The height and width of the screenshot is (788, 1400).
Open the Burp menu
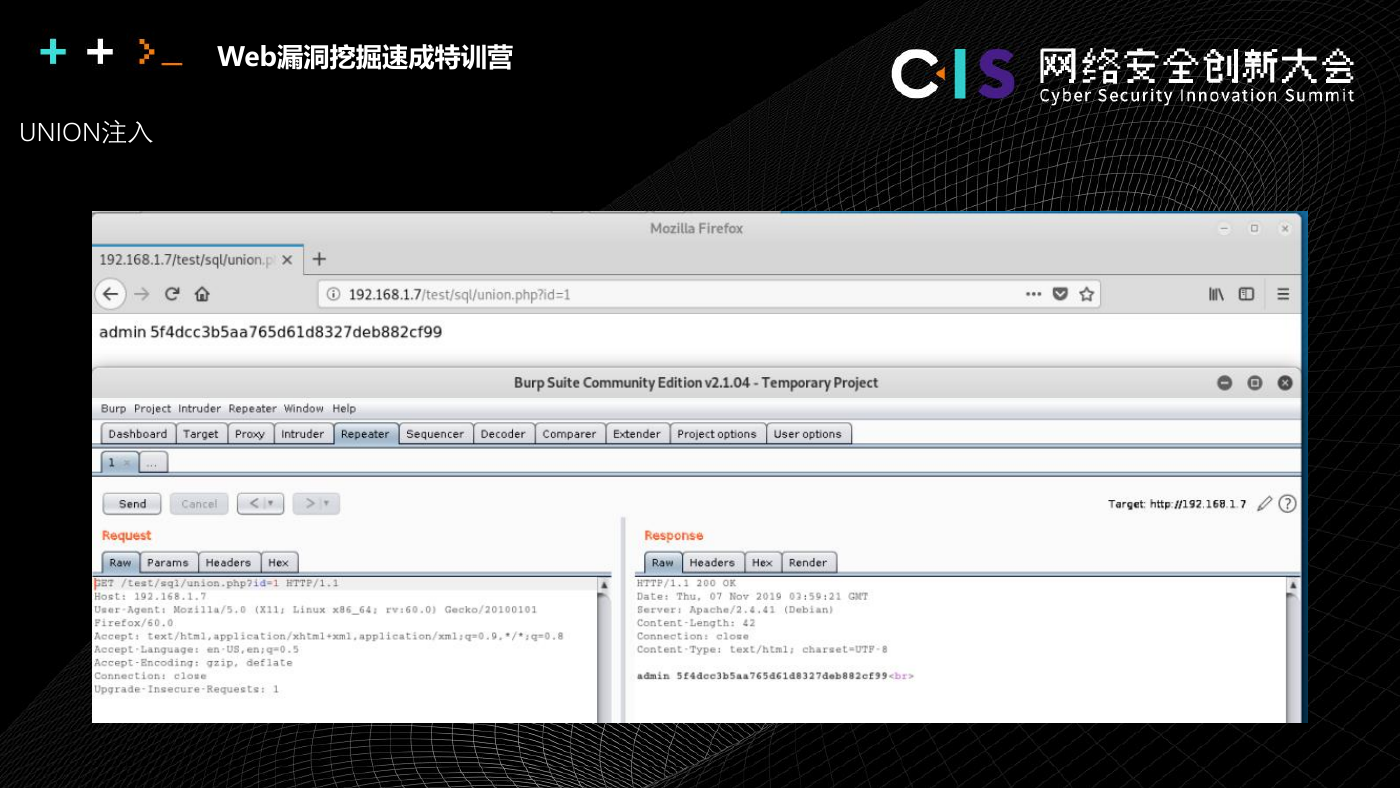[113, 408]
